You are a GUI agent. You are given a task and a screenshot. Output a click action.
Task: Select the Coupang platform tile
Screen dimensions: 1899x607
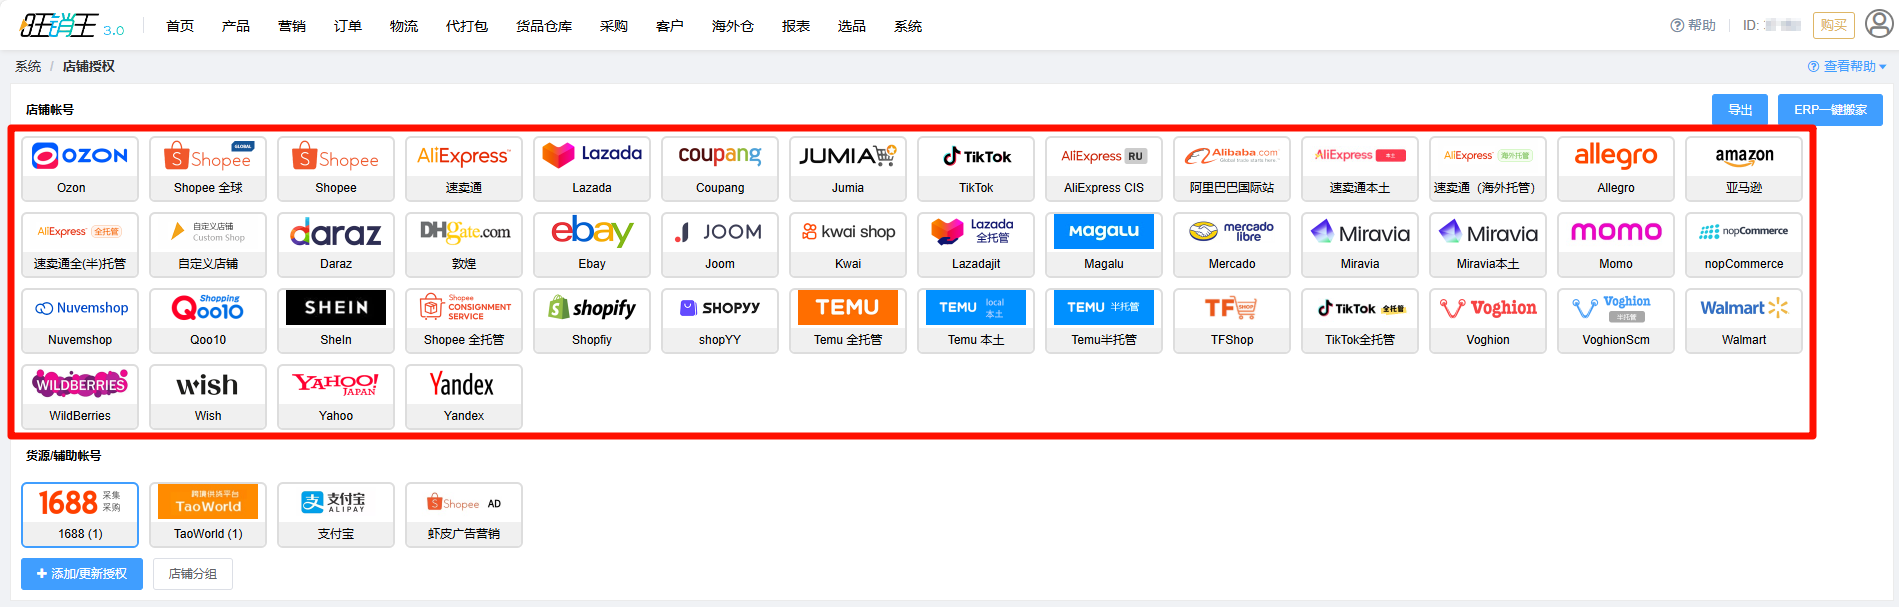coord(720,169)
